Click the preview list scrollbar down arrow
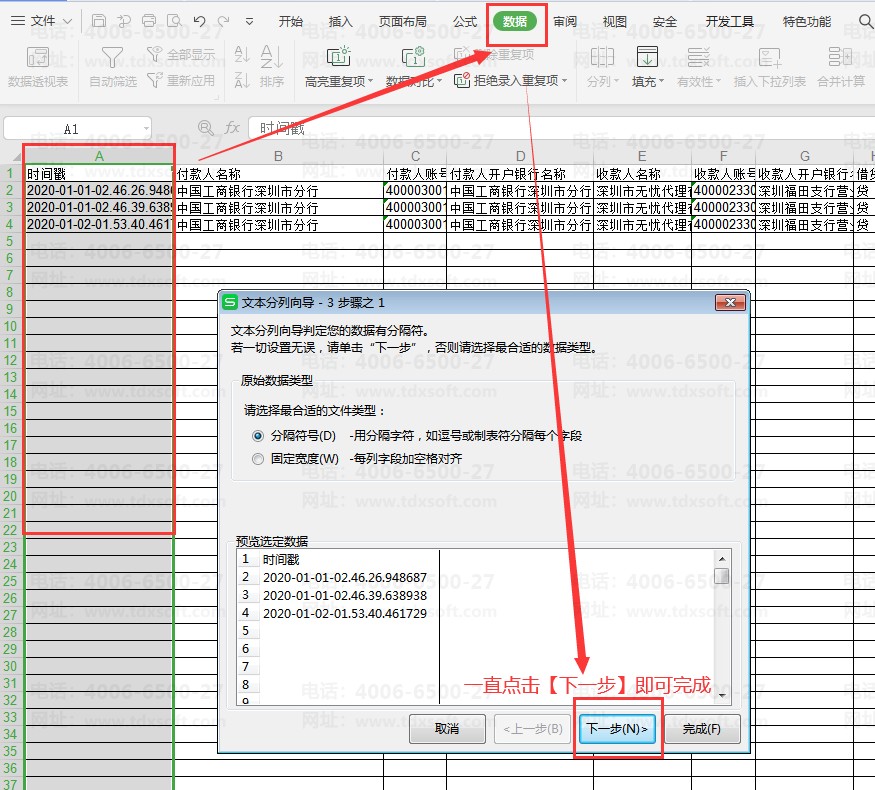This screenshot has width=875, height=790. point(721,695)
